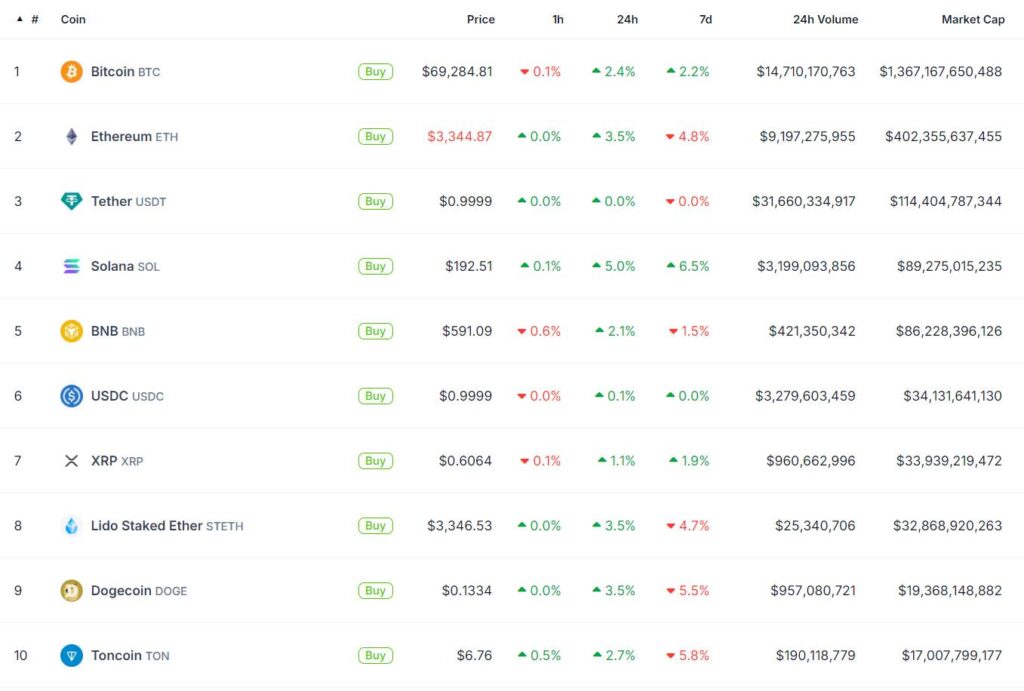Open the Solana SOL coin page
1024x691 pixels.
(x=125, y=266)
